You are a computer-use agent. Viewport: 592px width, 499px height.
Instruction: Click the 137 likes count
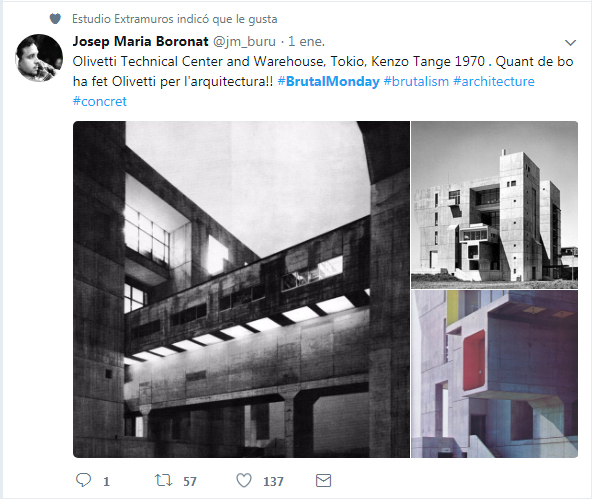click(273, 481)
